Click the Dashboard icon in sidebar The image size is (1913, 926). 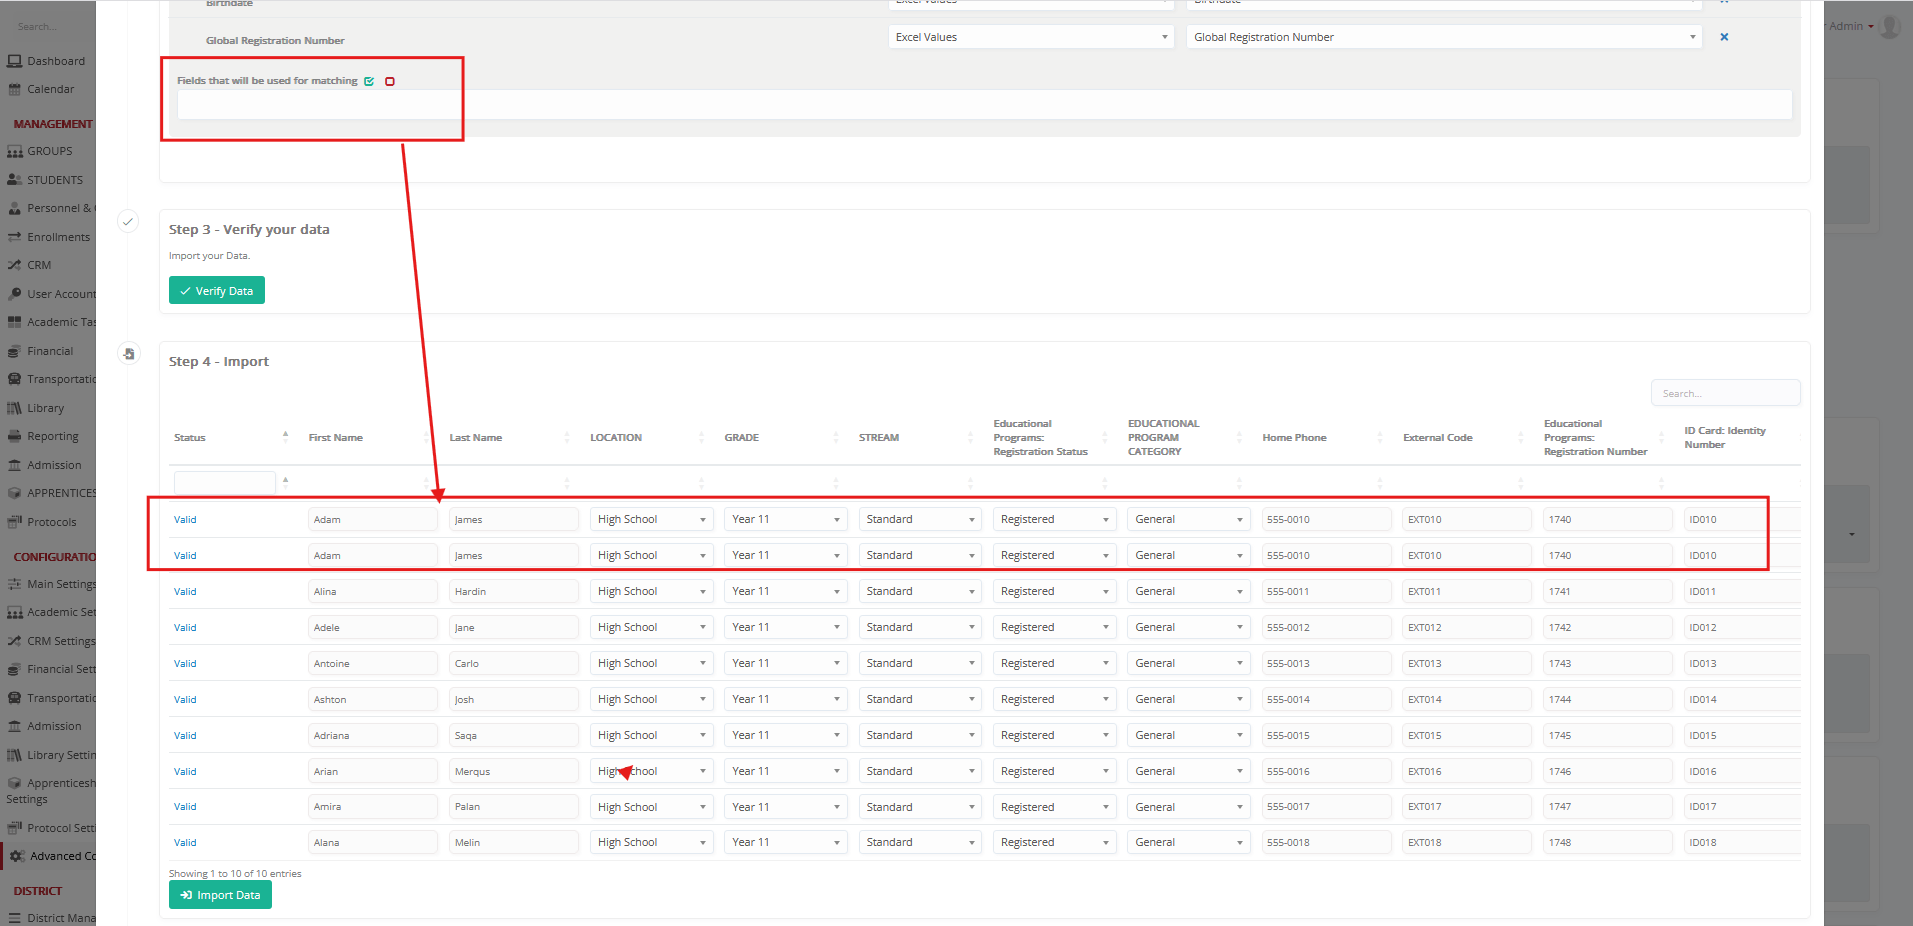point(15,61)
